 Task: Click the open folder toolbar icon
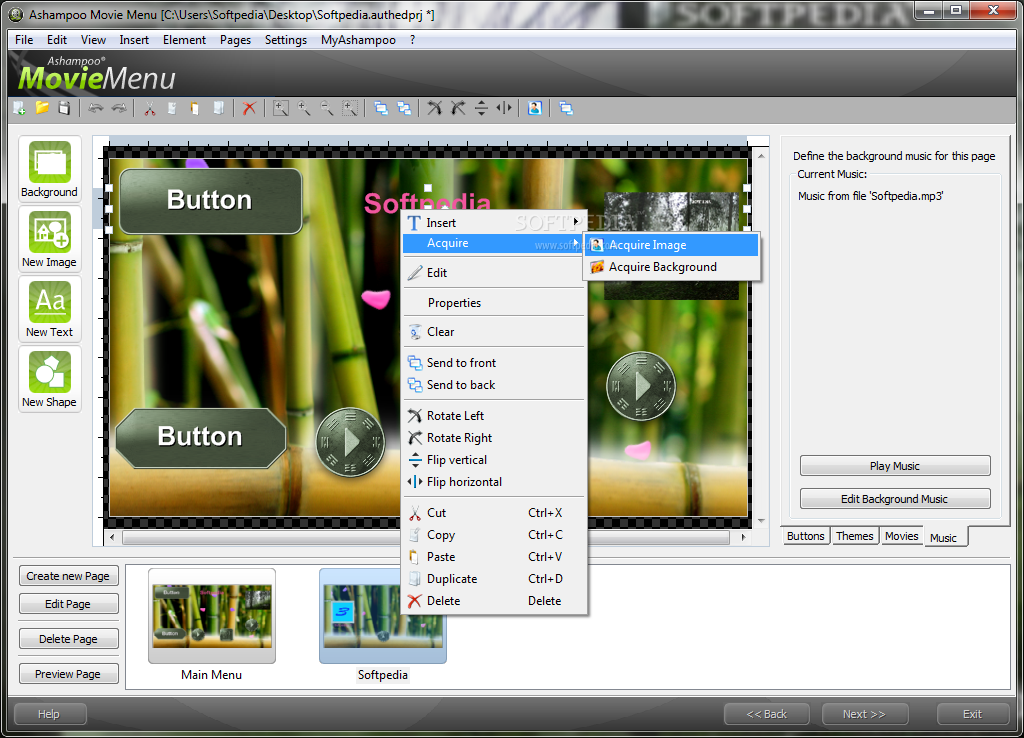tap(42, 108)
